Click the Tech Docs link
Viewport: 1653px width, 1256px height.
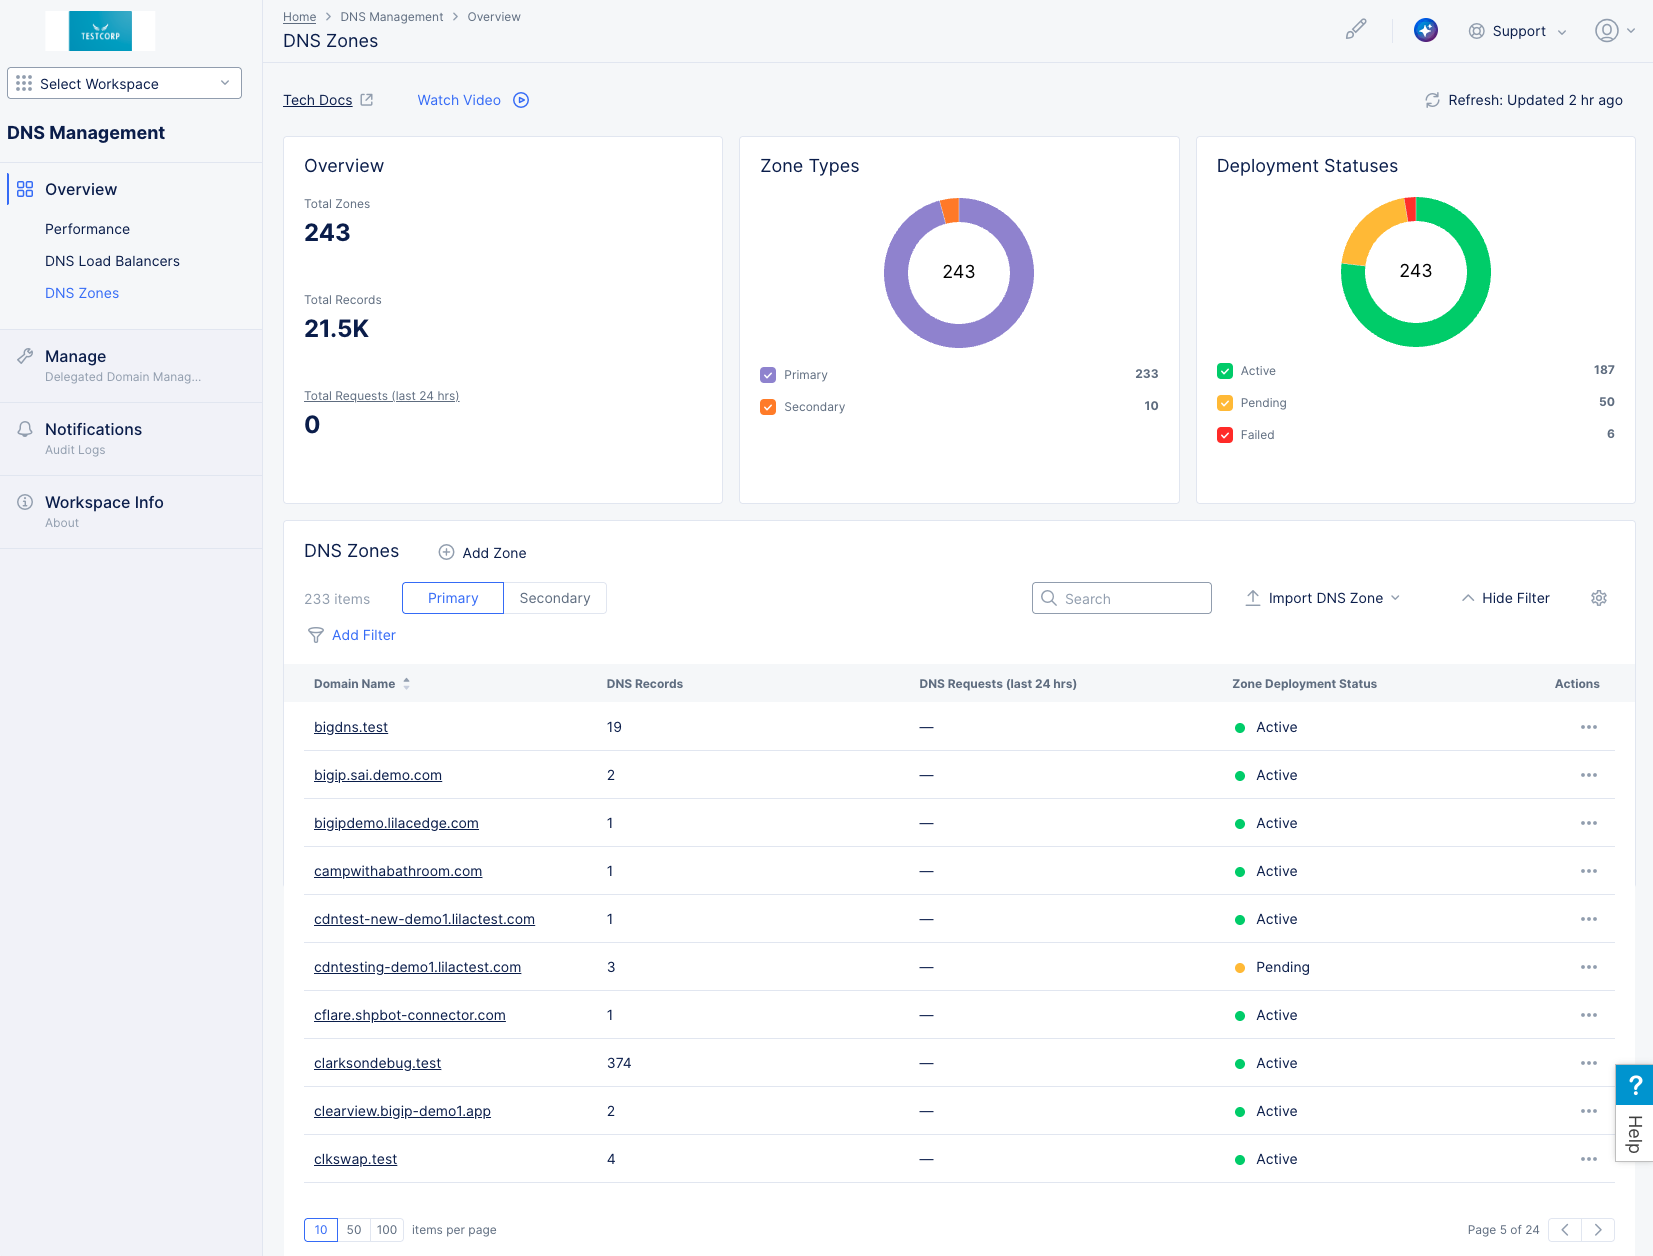(317, 99)
